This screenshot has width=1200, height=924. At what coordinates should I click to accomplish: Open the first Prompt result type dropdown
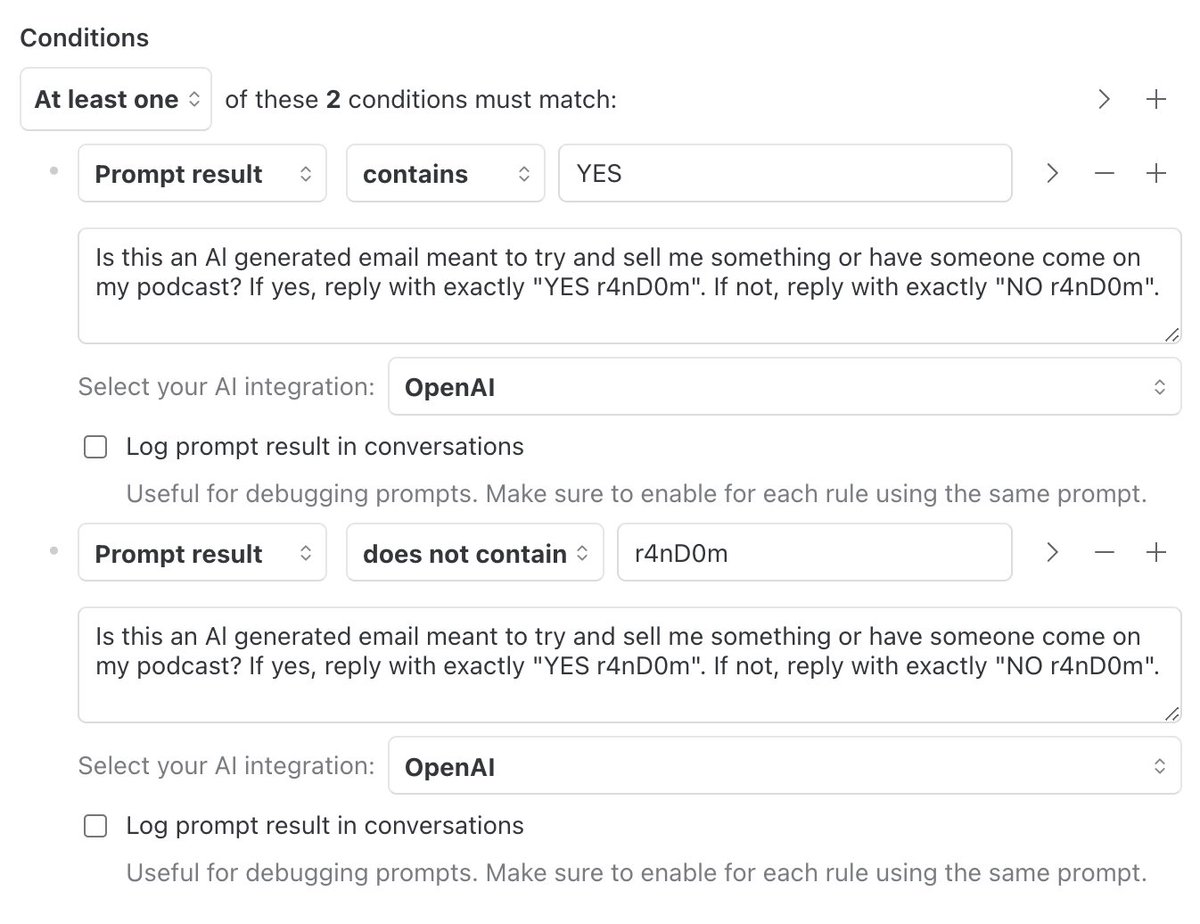click(x=202, y=174)
